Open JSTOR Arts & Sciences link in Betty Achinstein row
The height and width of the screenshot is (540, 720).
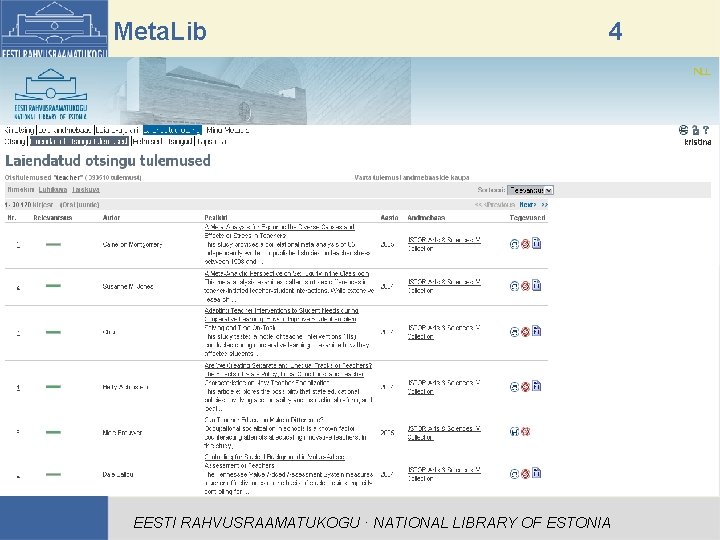(x=444, y=387)
